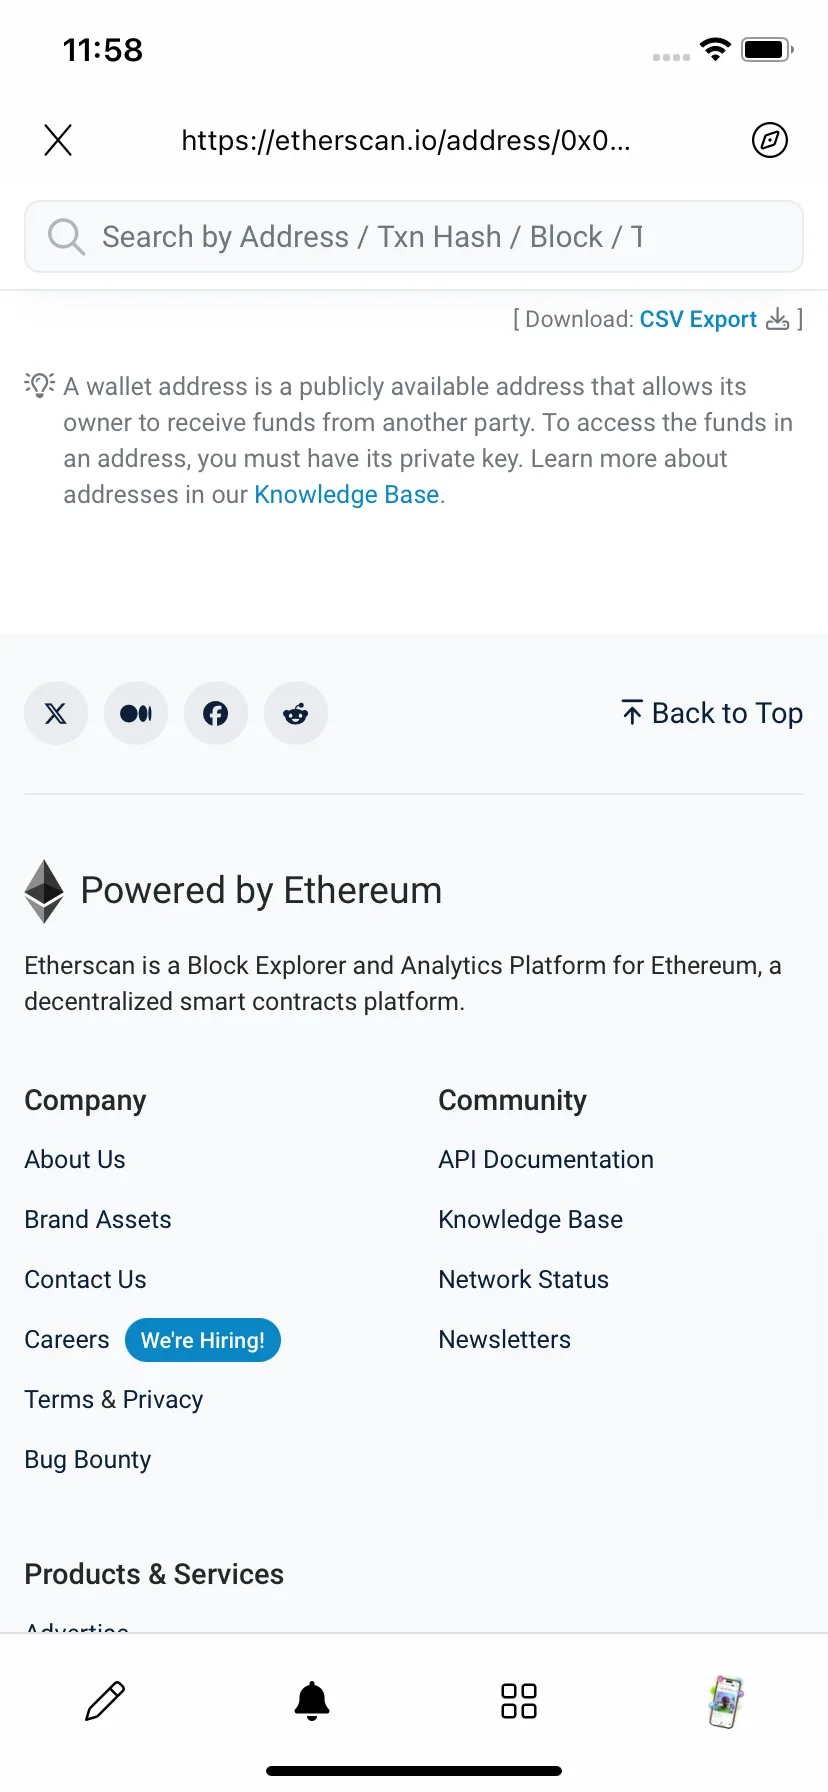
Task: Tap the compass browser icon
Action: [x=770, y=140]
